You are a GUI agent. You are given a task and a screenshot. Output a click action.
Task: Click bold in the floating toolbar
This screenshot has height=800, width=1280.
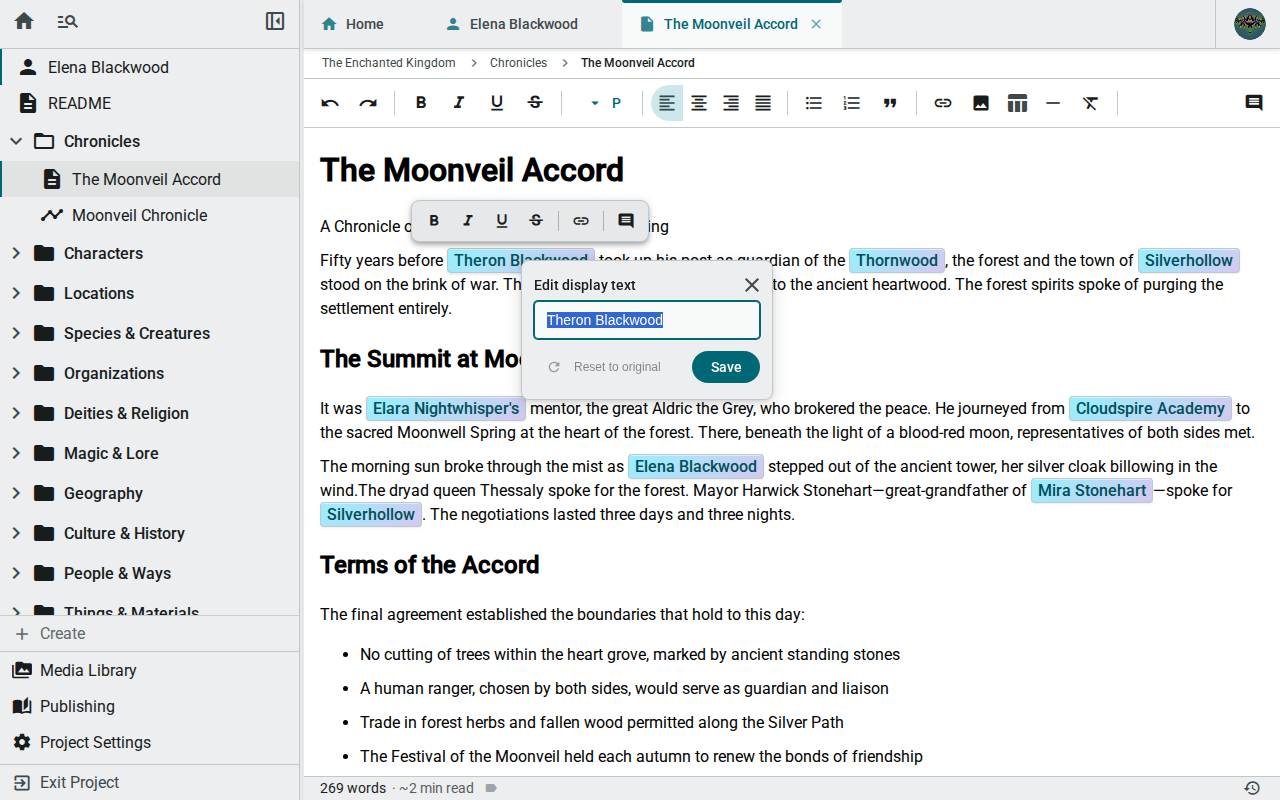434,221
